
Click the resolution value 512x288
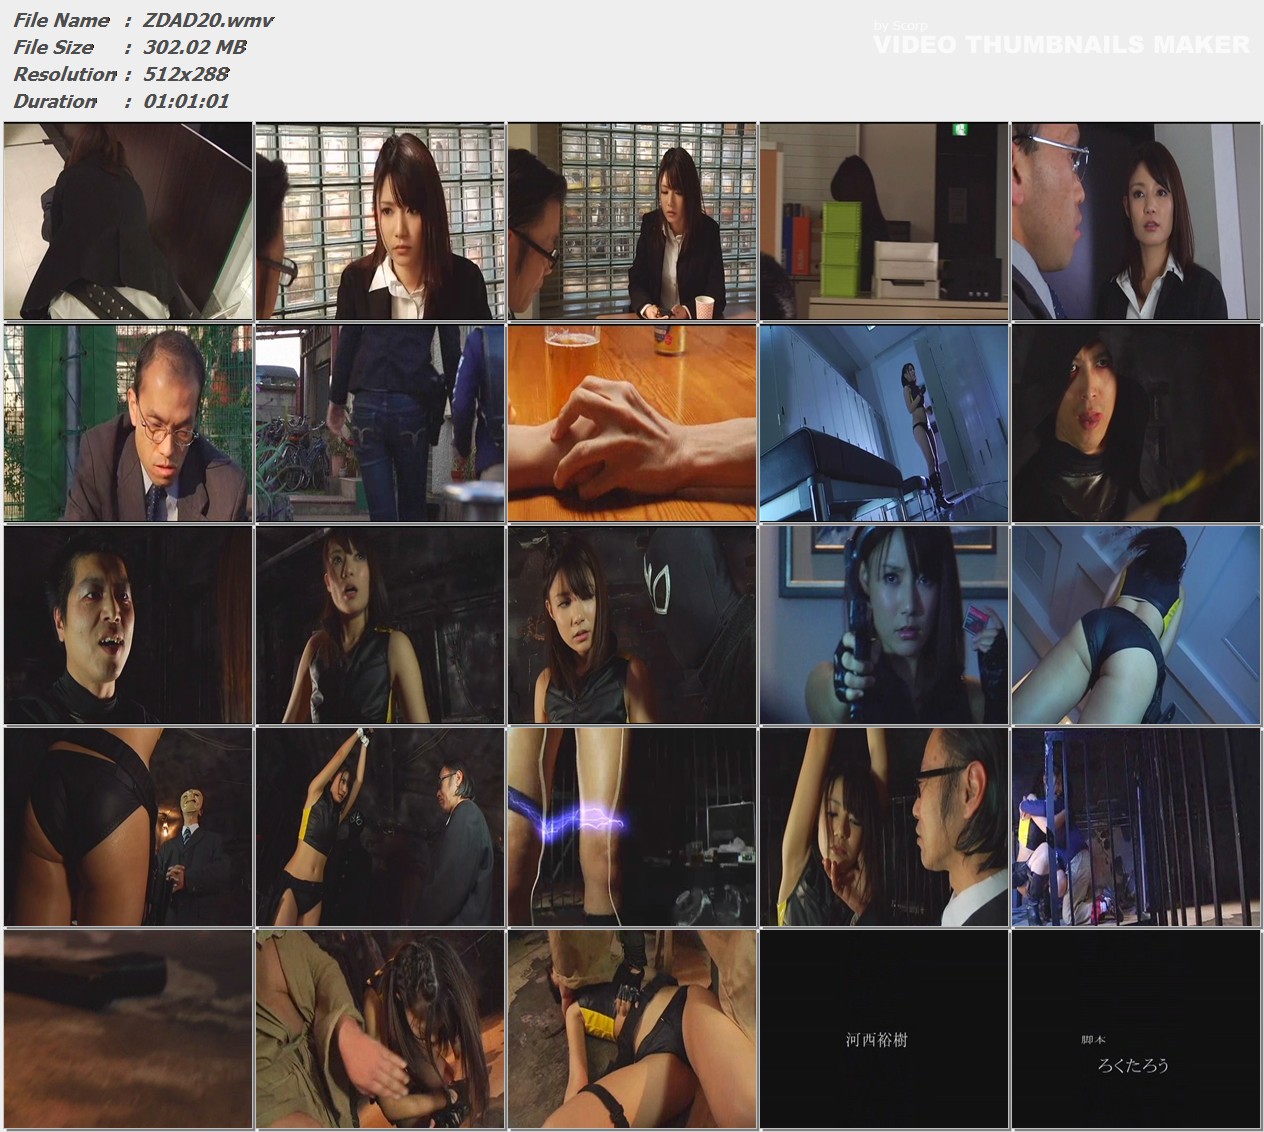click(x=187, y=74)
